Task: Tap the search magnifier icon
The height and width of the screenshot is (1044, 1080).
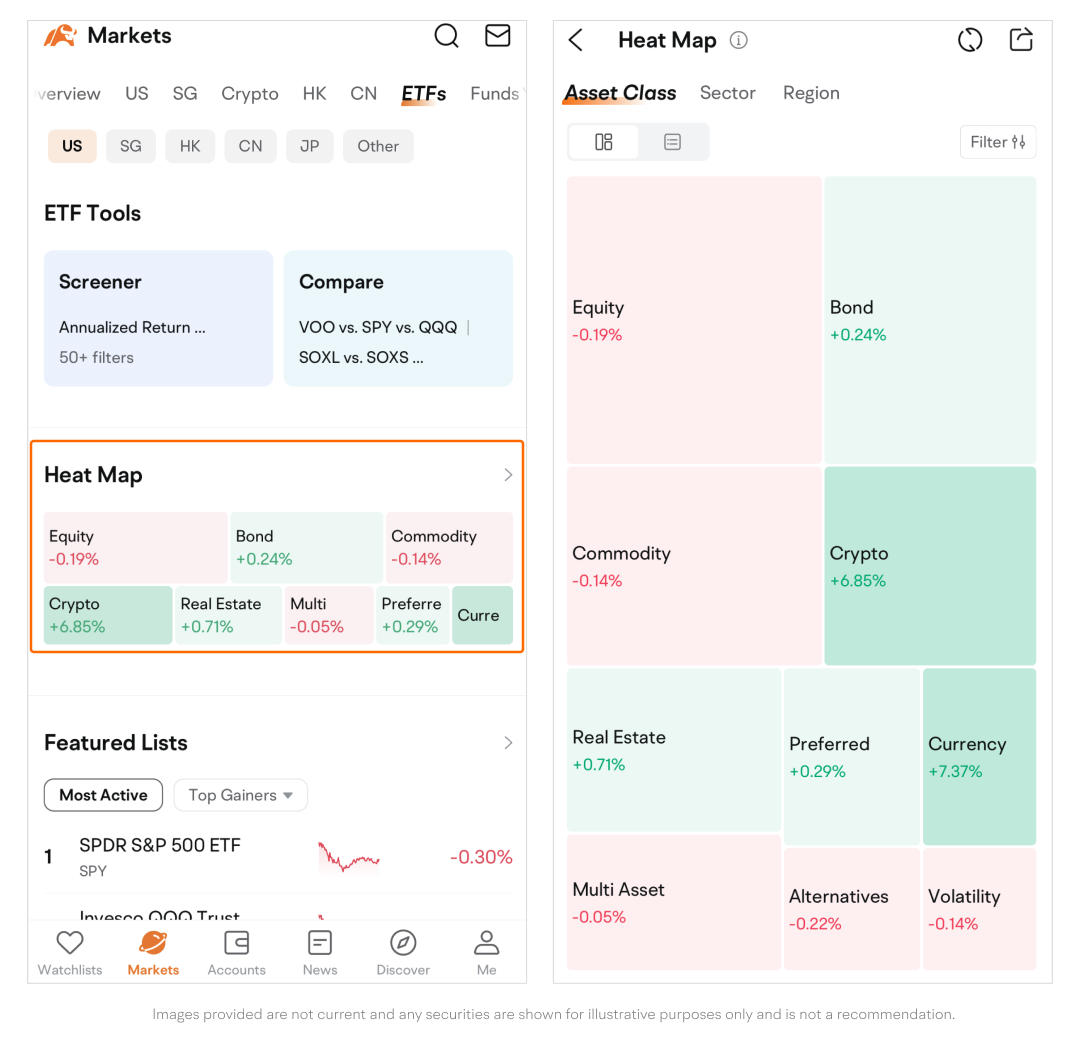Action: point(447,36)
